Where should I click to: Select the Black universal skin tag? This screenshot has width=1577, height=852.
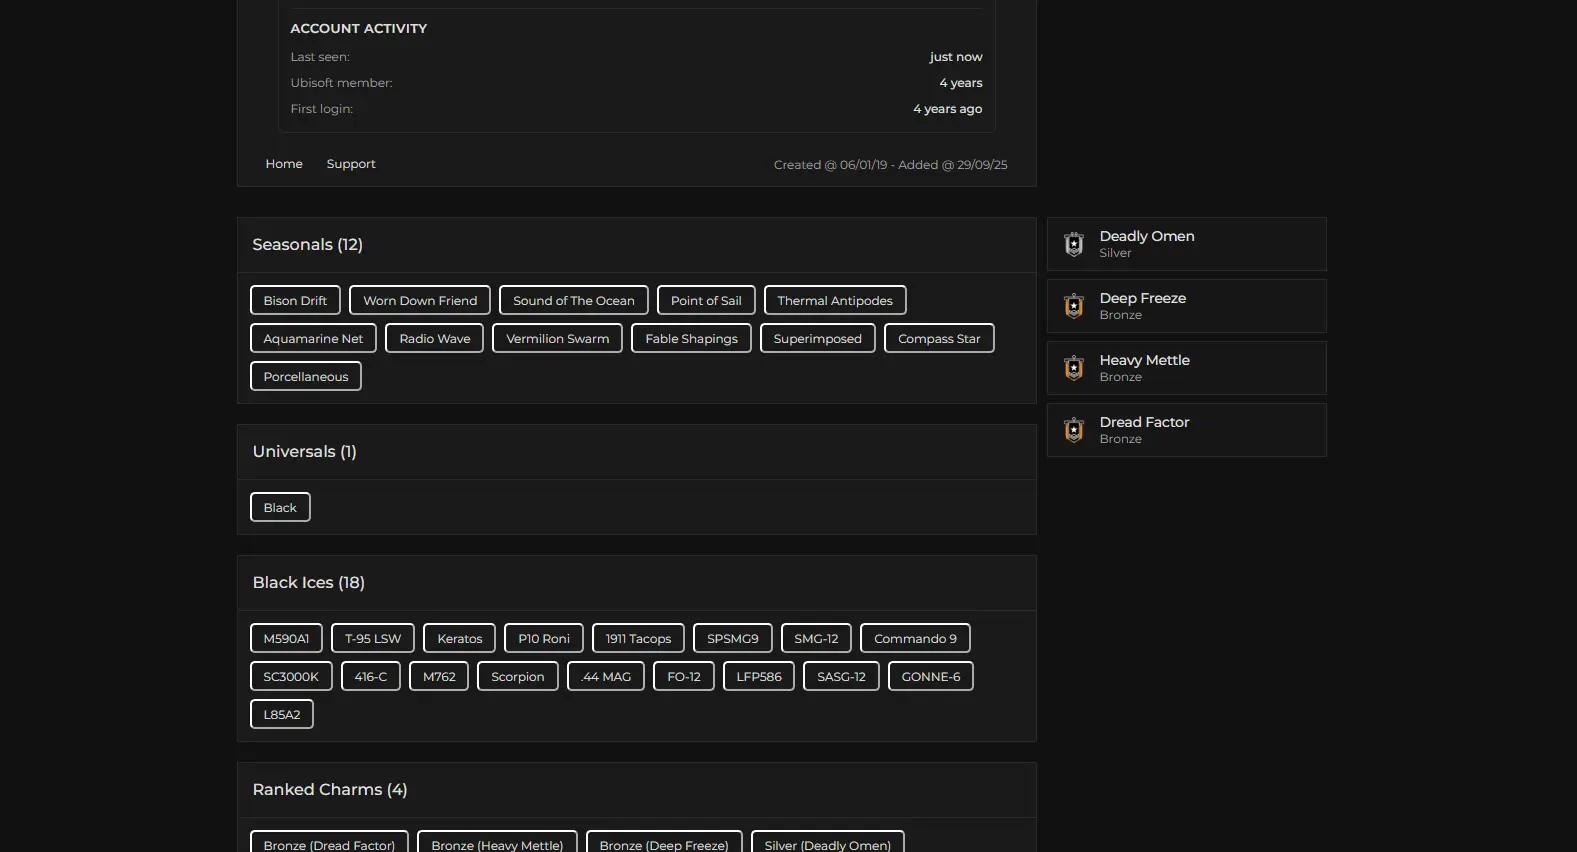pyautogui.click(x=280, y=508)
